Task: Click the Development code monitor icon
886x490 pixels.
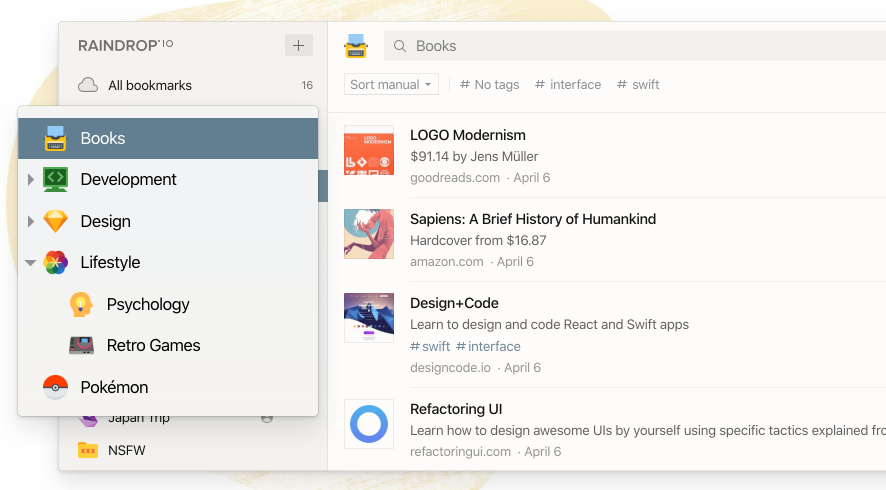Action: (x=55, y=180)
